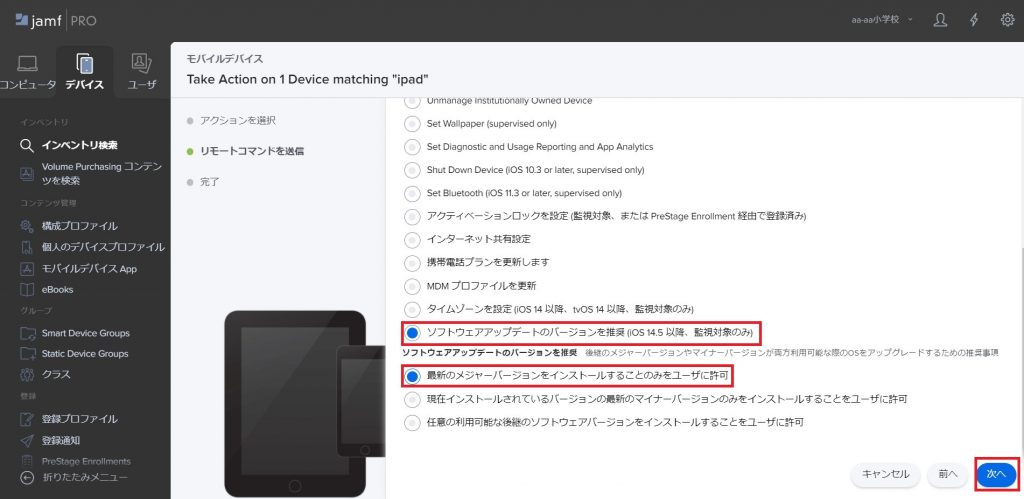
Task: Click the モバイルデバイス breadcrumb heading
Action: [x=225, y=59]
